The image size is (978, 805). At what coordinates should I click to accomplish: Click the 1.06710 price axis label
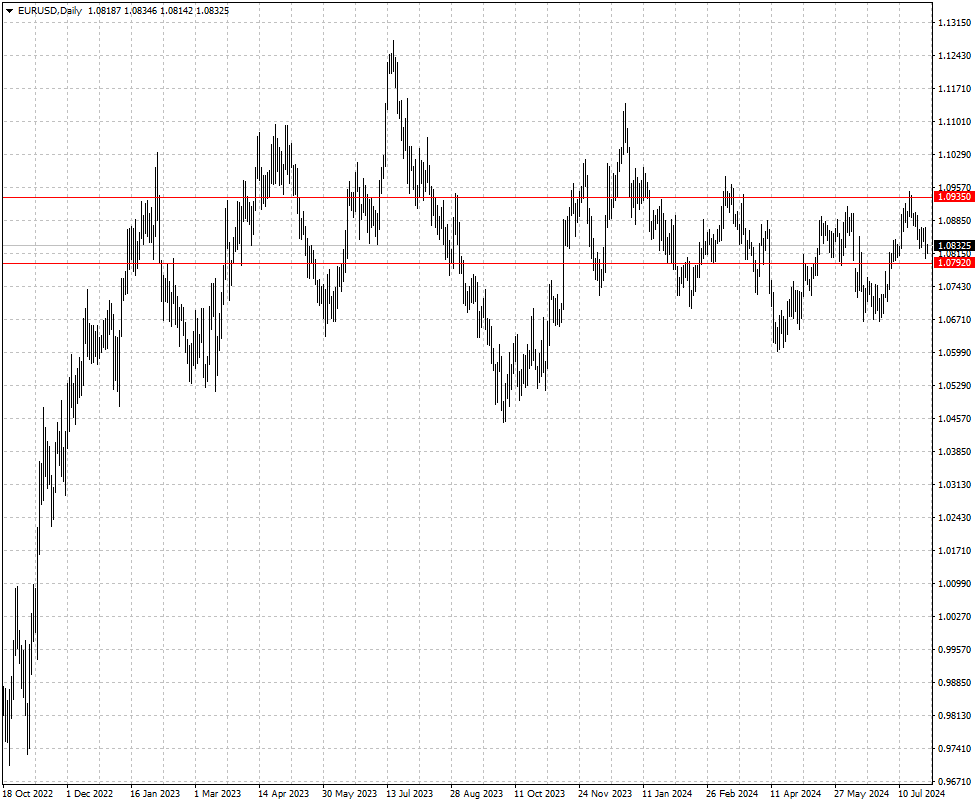pos(954,320)
